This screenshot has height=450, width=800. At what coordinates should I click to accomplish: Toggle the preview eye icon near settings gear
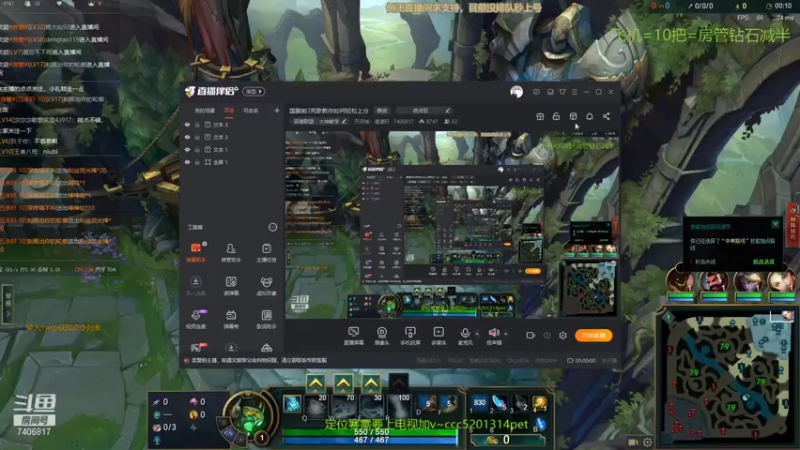(x=547, y=335)
